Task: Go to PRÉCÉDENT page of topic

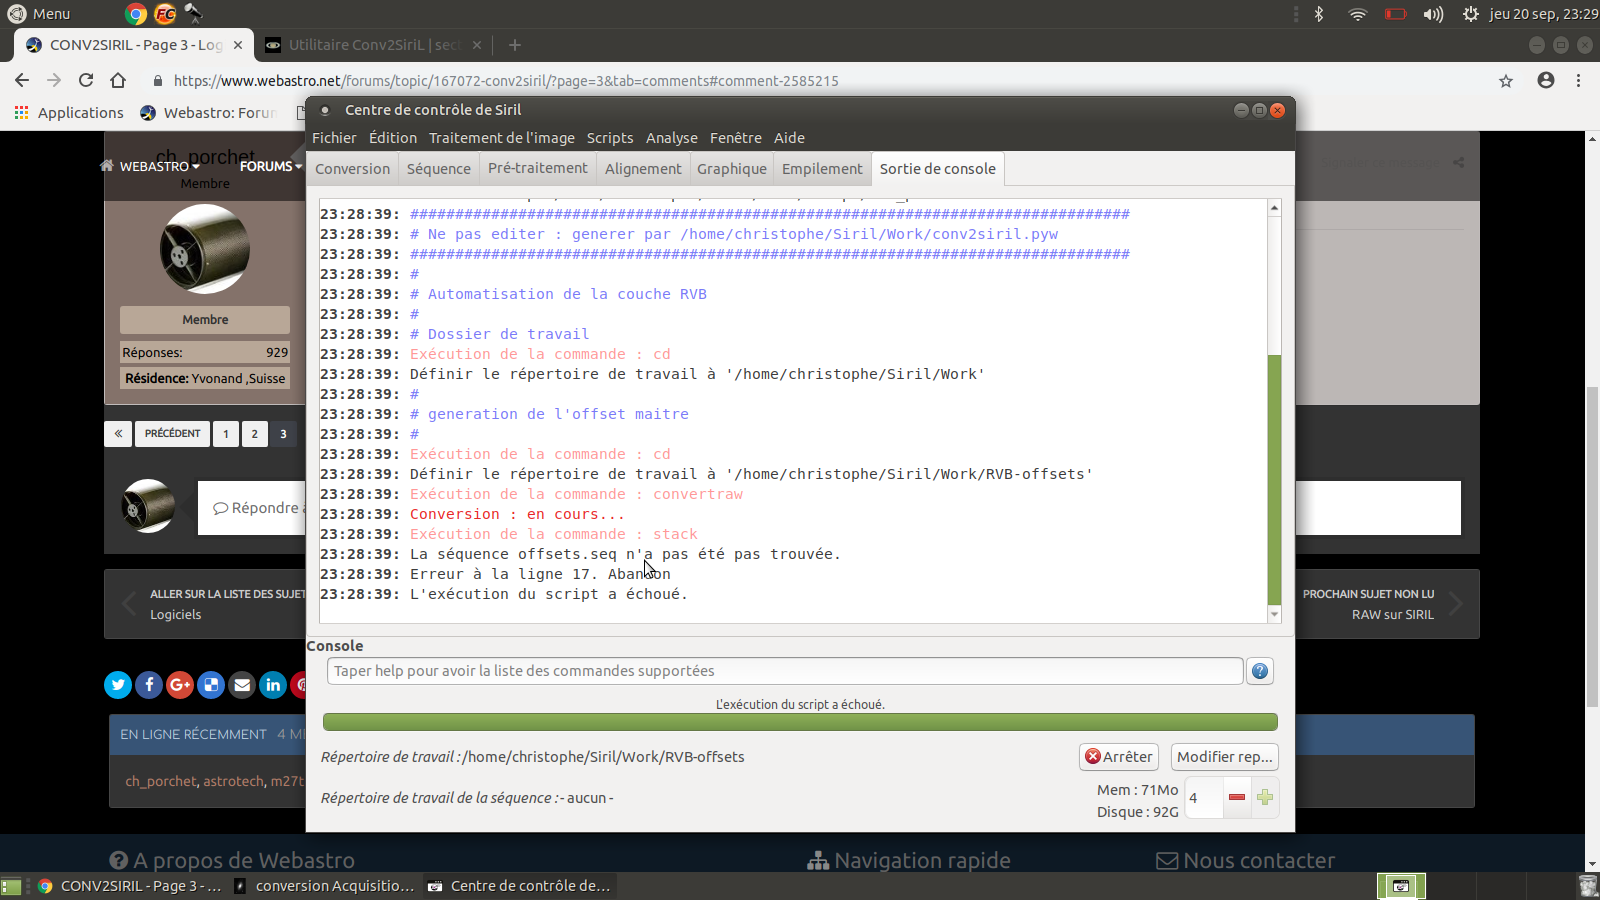Action: (172, 434)
